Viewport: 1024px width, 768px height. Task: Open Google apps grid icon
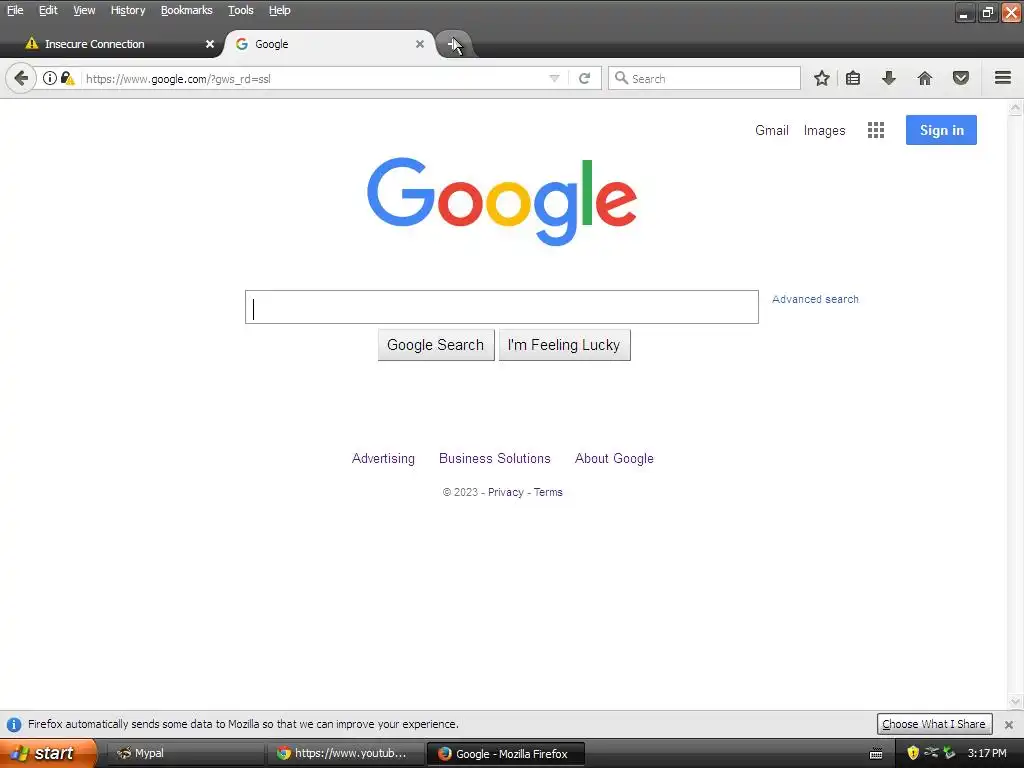click(x=876, y=130)
